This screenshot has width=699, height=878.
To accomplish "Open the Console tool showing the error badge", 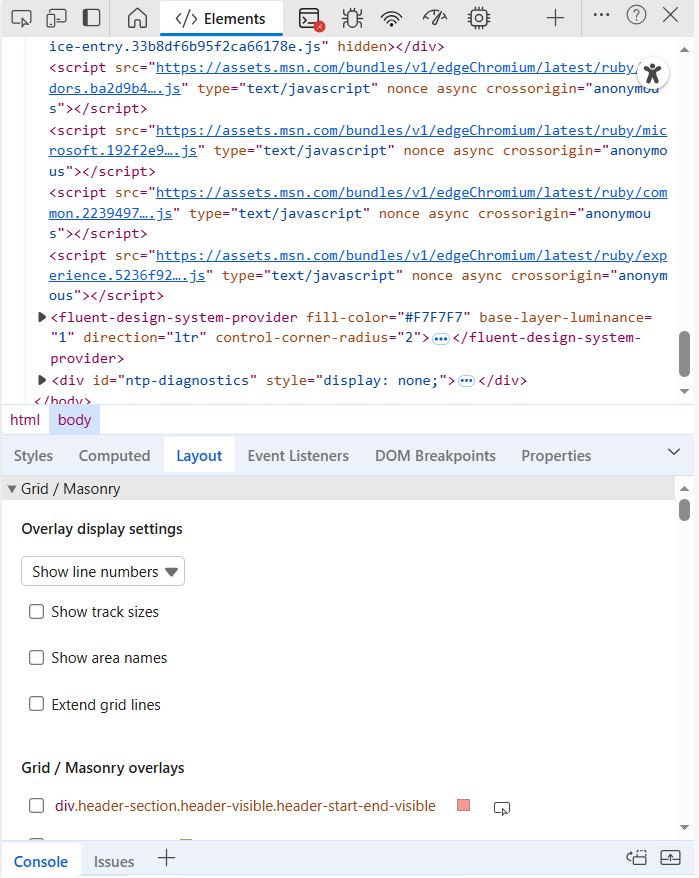I will coord(310,18).
